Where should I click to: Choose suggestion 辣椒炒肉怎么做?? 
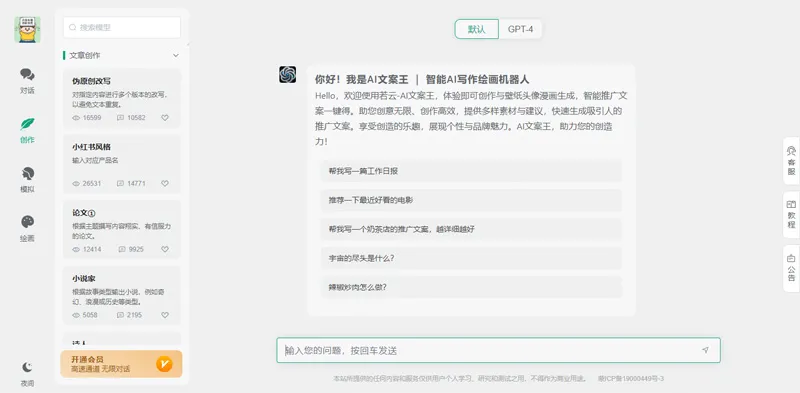tap(471, 287)
